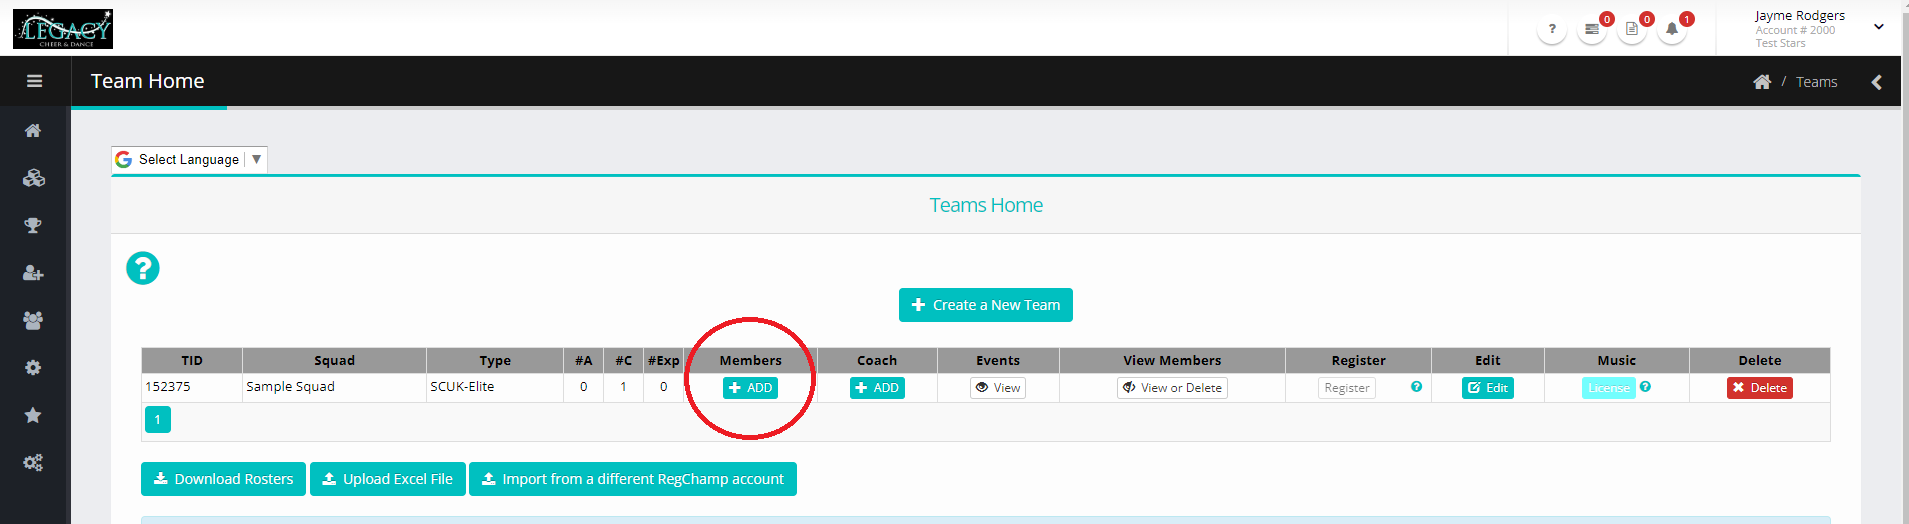Click the star icon in left sidebar
The width and height of the screenshot is (1909, 524).
(x=33, y=415)
